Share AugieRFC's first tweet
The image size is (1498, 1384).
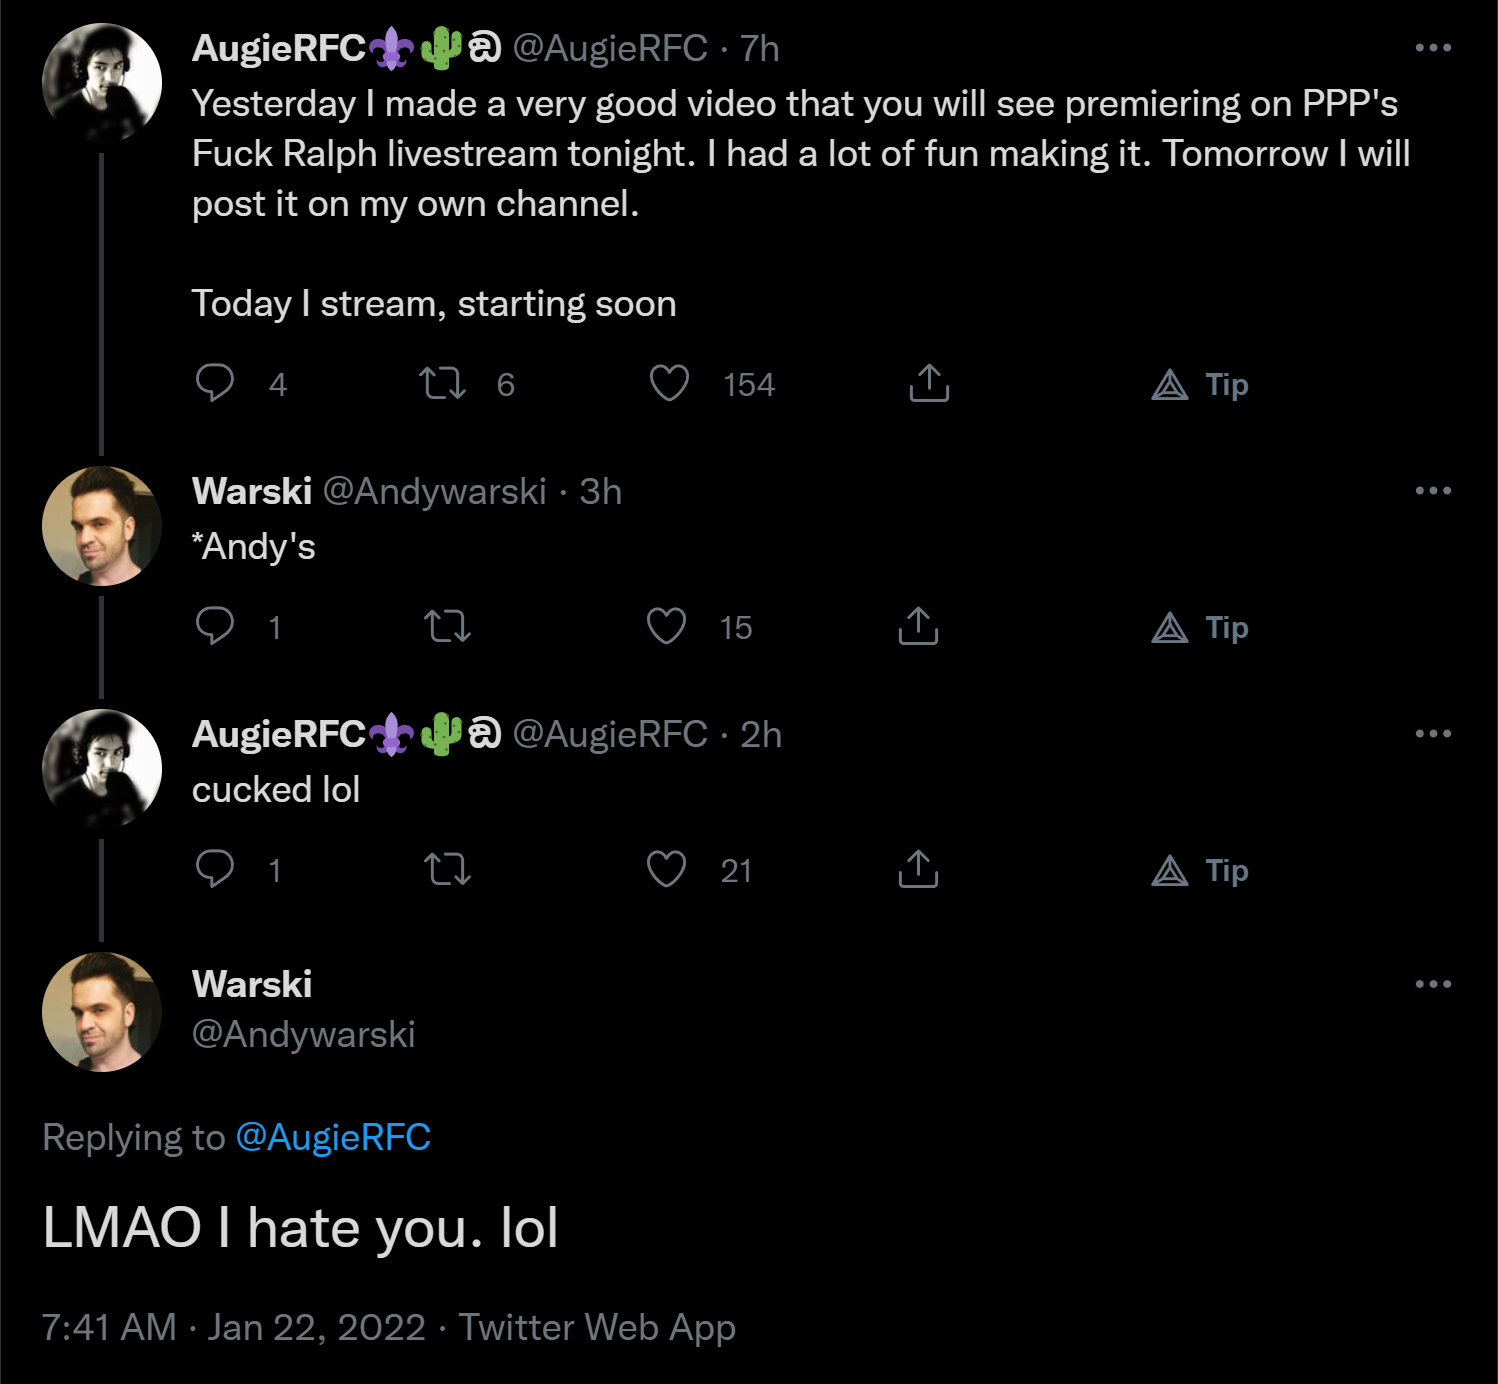tap(929, 383)
